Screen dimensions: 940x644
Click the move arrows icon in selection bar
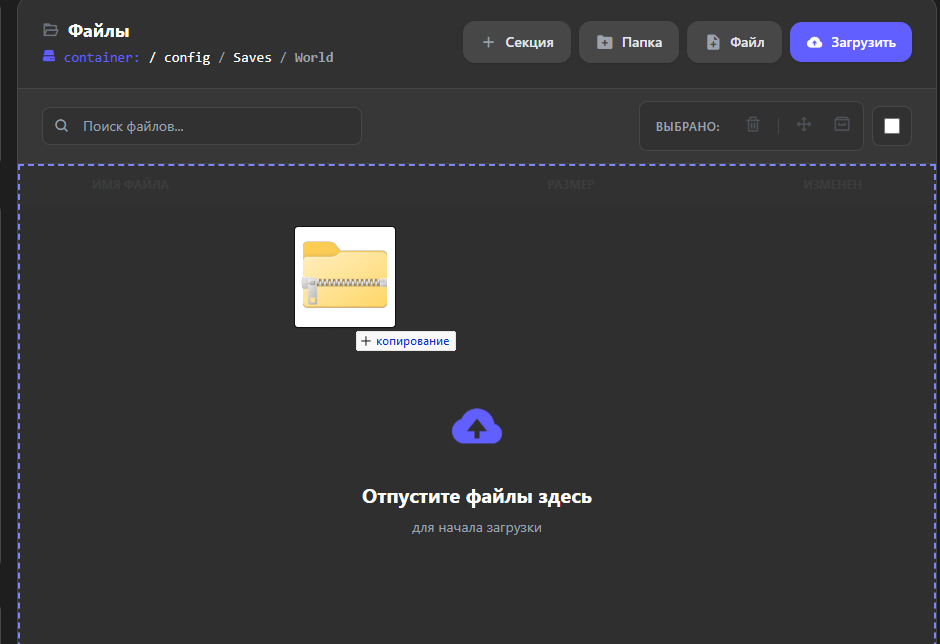[804, 124]
